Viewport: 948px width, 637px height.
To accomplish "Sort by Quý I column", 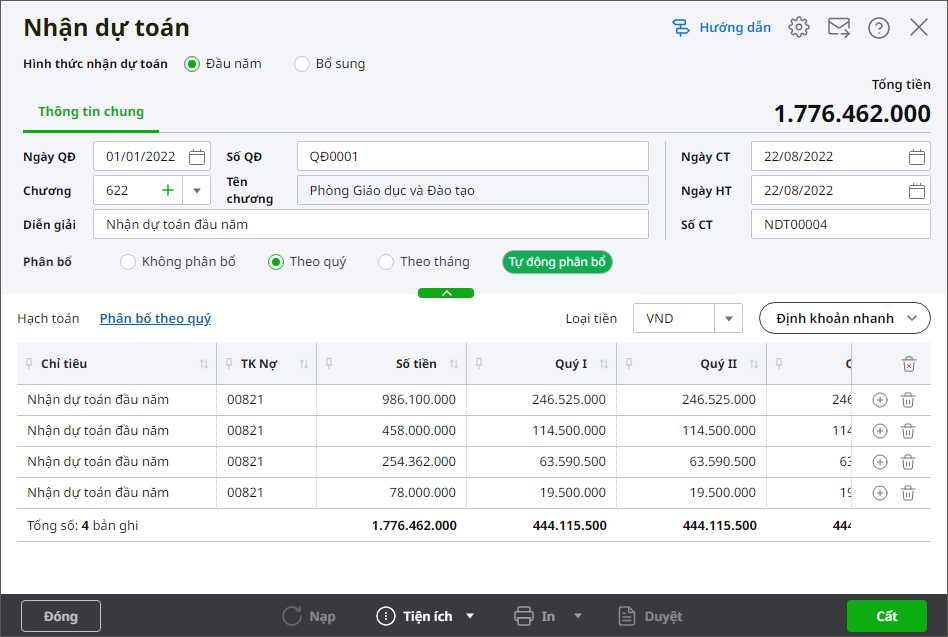I will (x=604, y=364).
